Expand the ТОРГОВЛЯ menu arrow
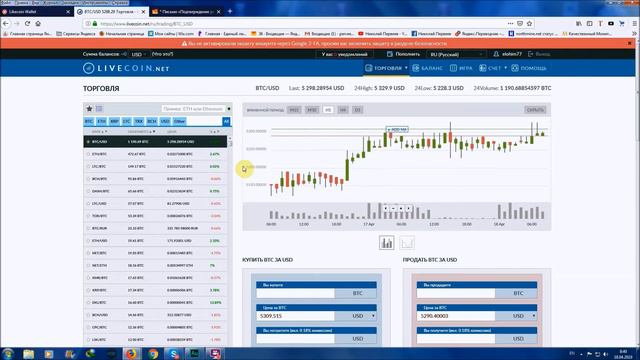The width and height of the screenshot is (640, 360). pyautogui.click(x=406, y=68)
